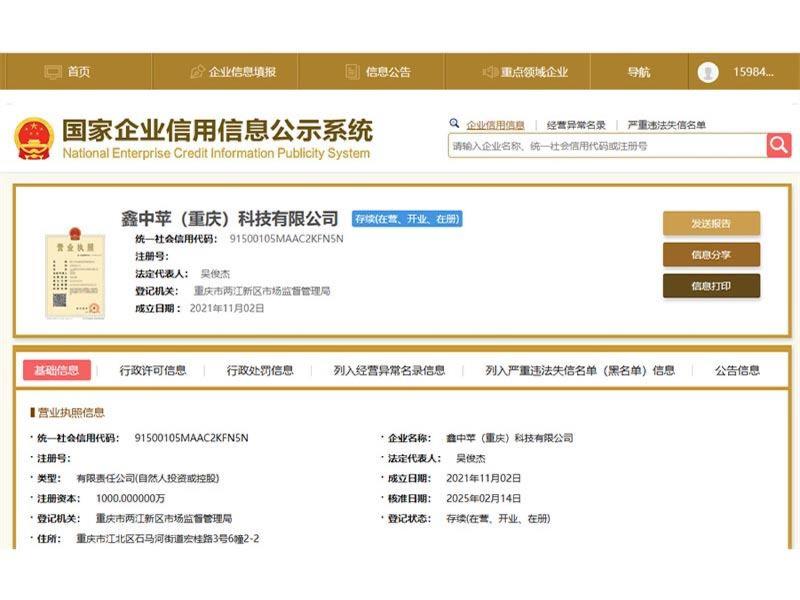Click the national emblem logo

[x=34, y=139]
